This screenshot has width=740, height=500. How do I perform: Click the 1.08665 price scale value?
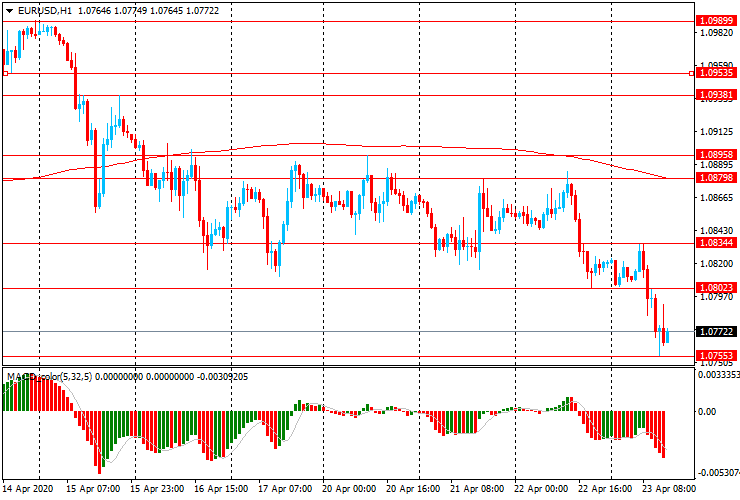717,198
